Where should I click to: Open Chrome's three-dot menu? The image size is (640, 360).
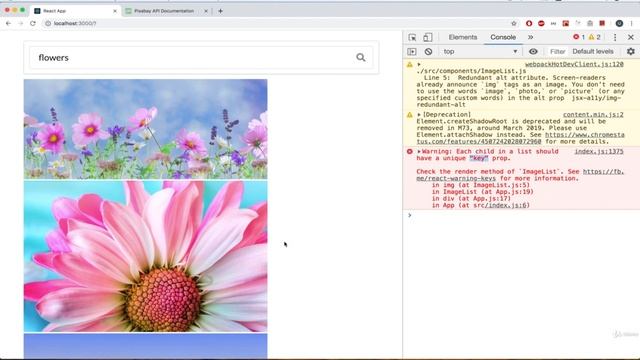(631, 23)
